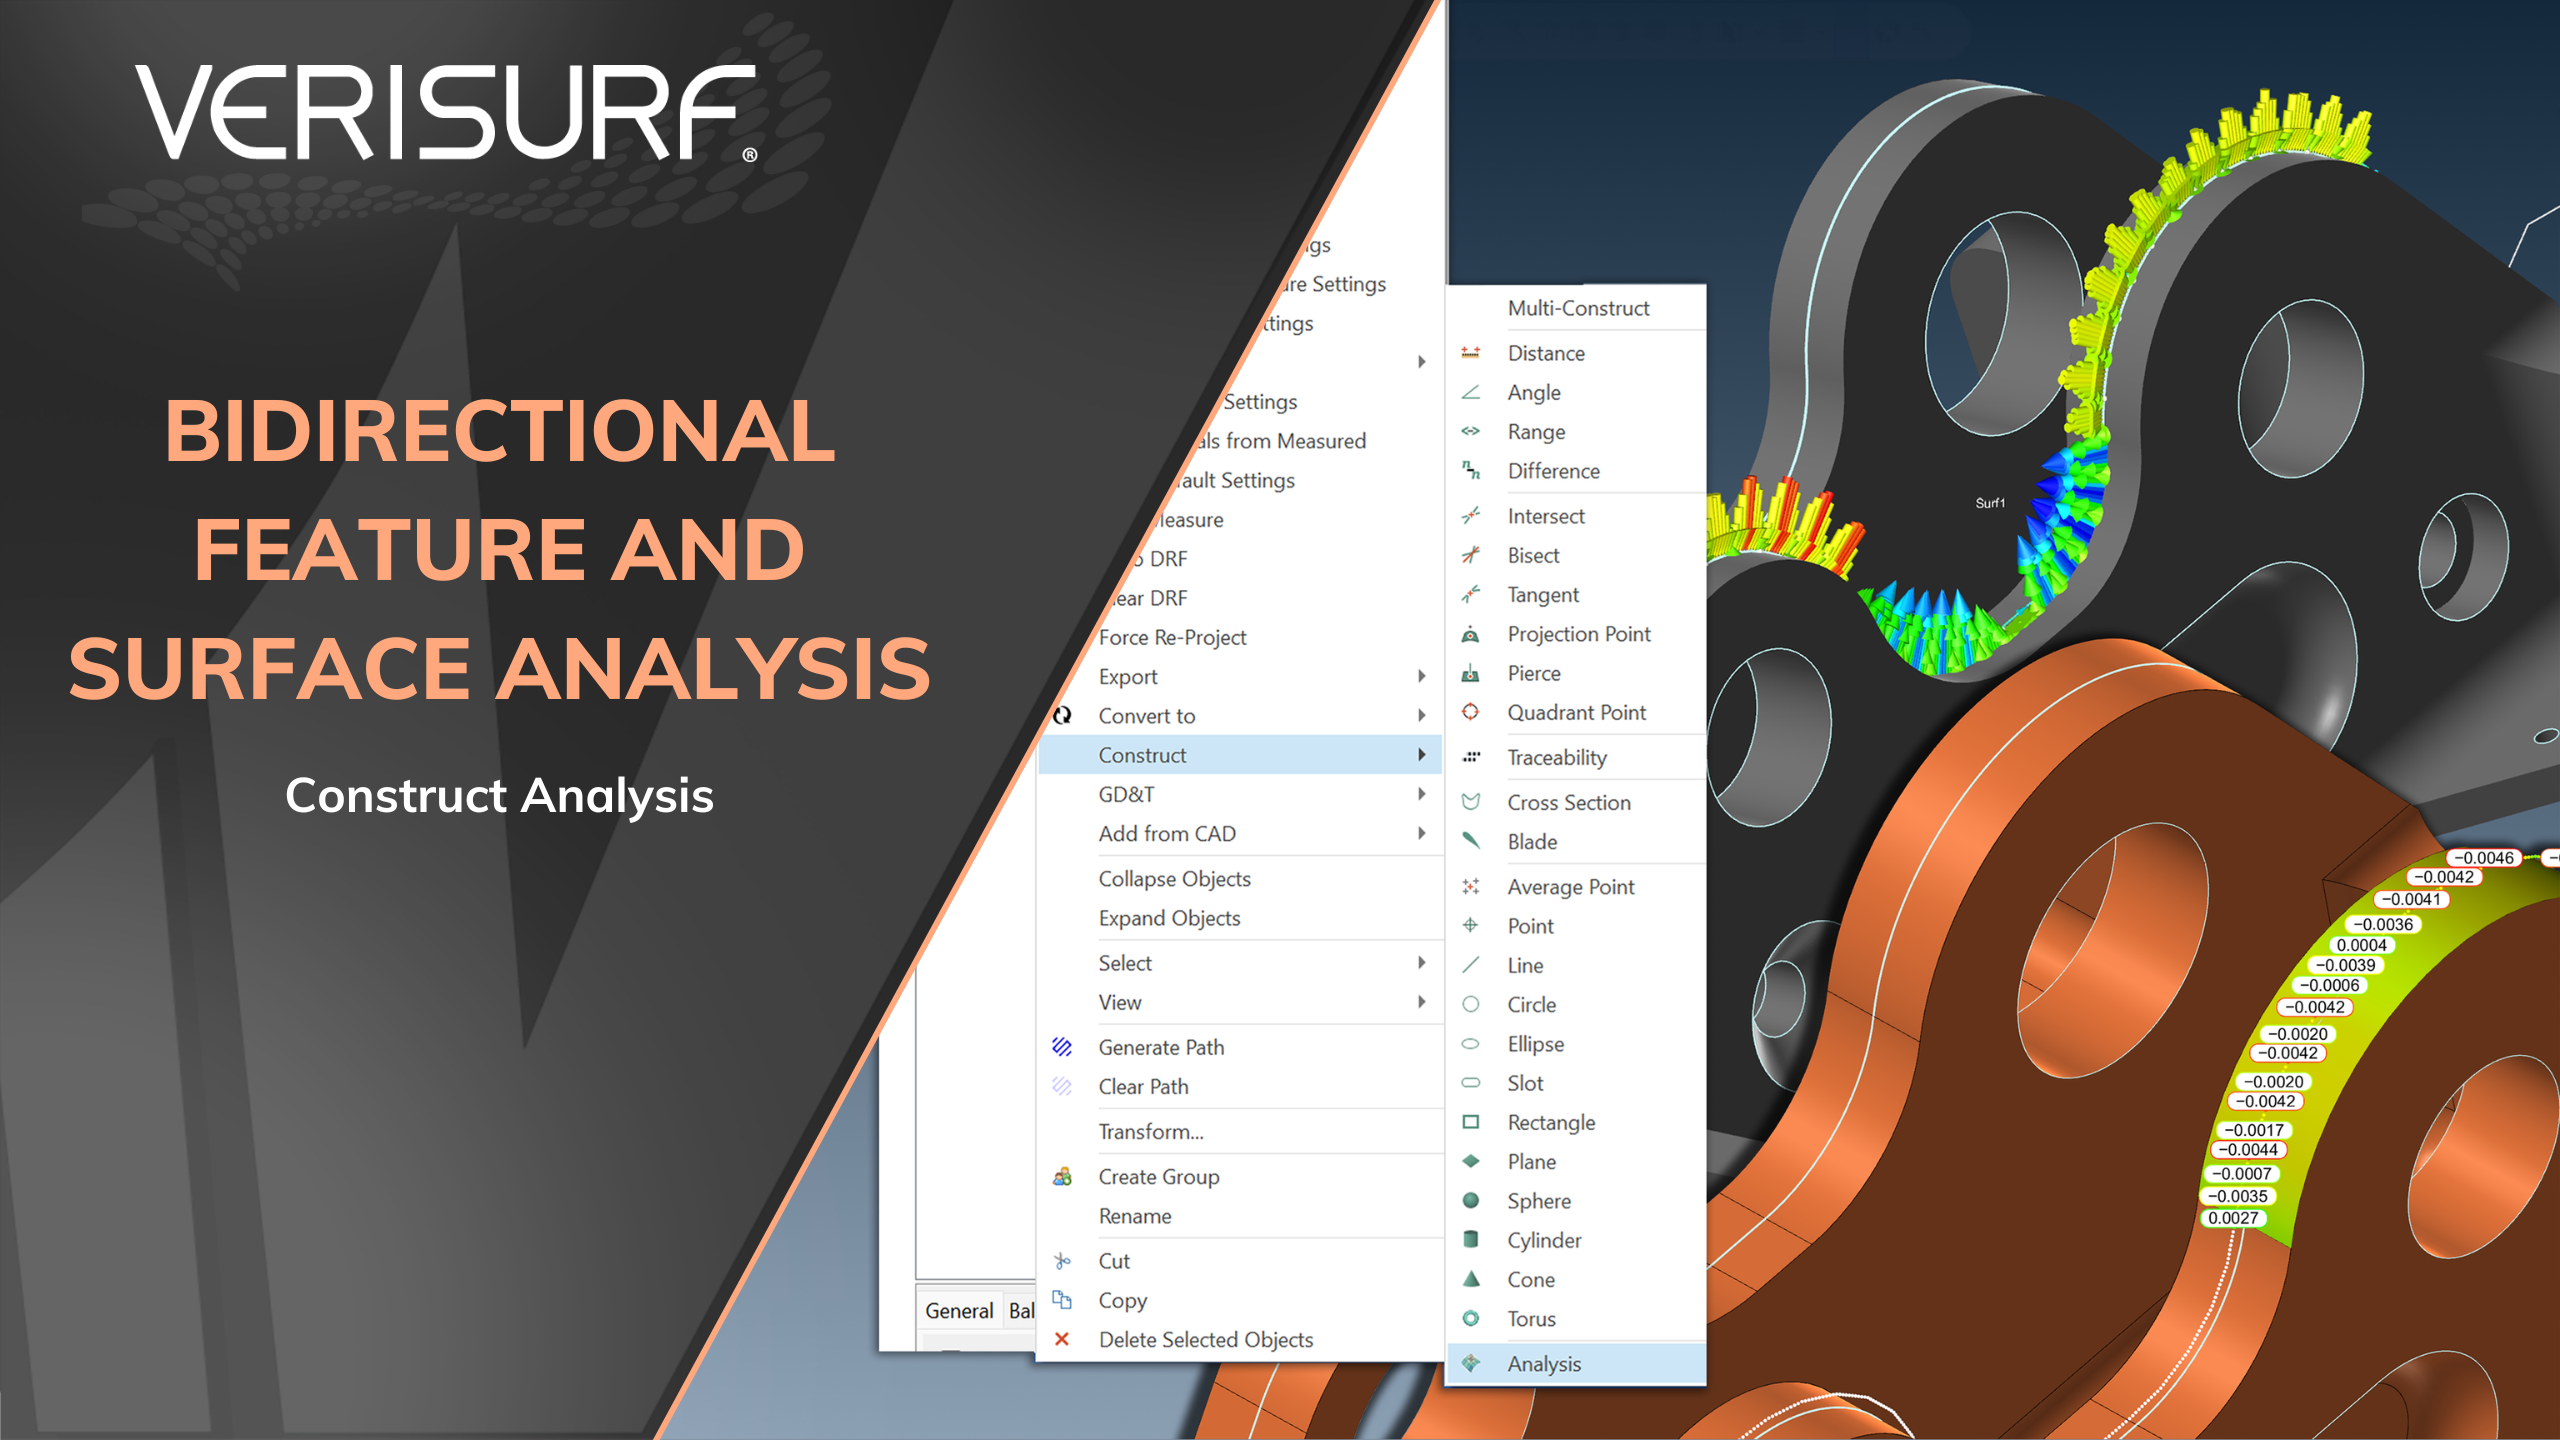Viewport: 2560px width, 1440px height.
Task: Click the Pierce icon
Action: point(1470,673)
